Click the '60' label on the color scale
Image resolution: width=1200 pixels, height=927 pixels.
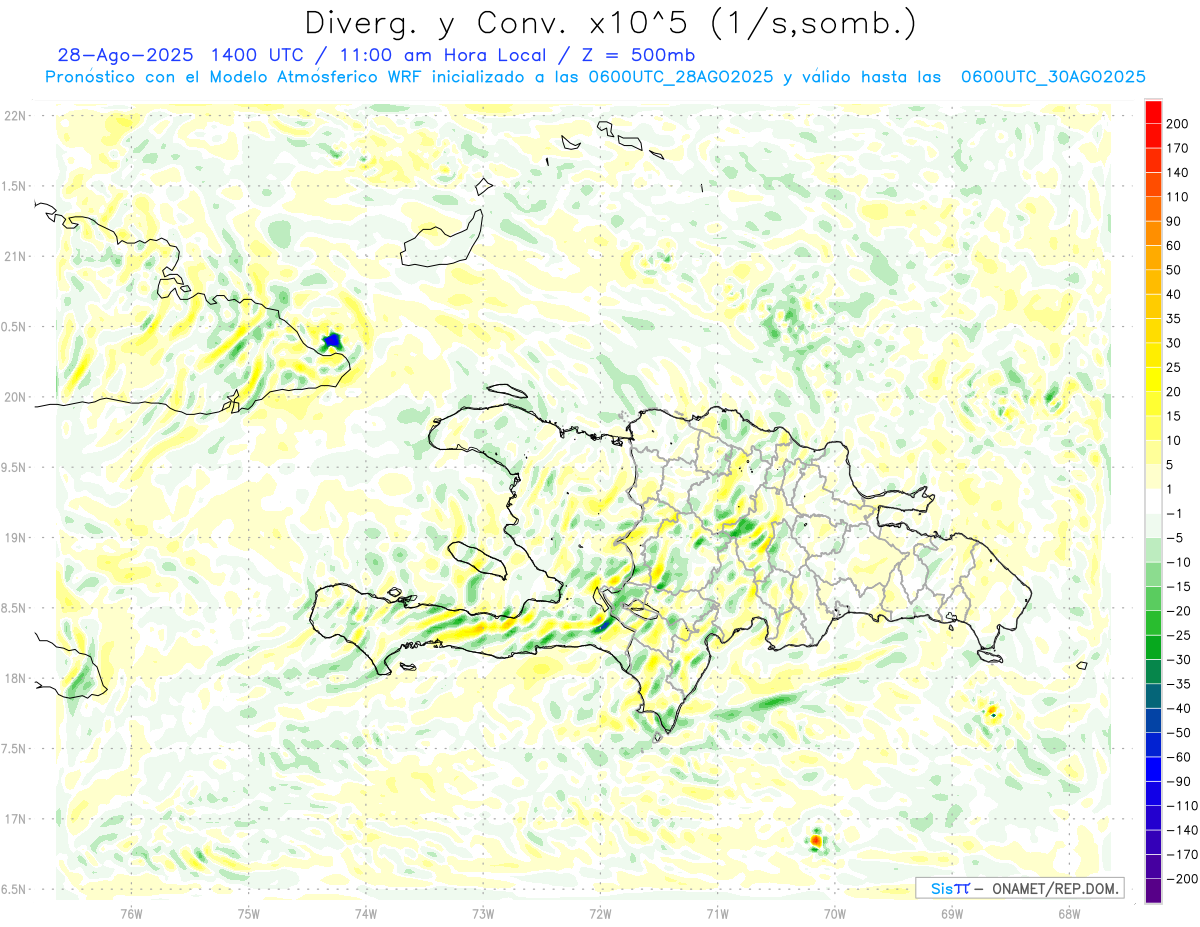tap(1174, 246)
